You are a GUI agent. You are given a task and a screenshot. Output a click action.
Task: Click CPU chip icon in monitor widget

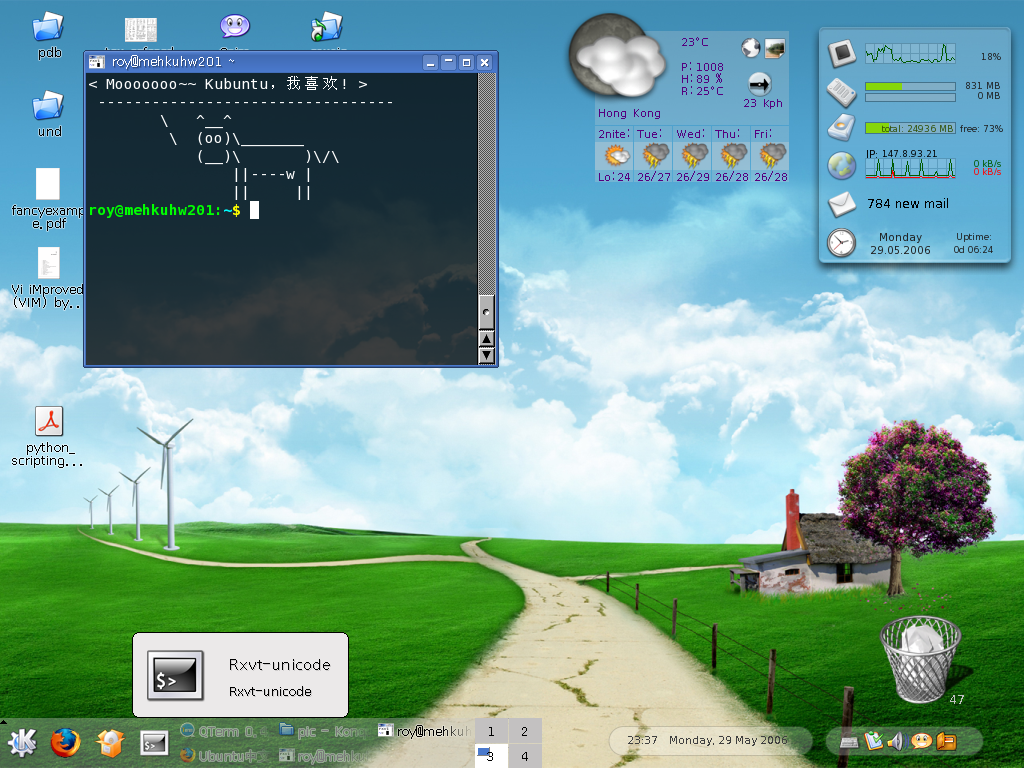tap(842, 53)
